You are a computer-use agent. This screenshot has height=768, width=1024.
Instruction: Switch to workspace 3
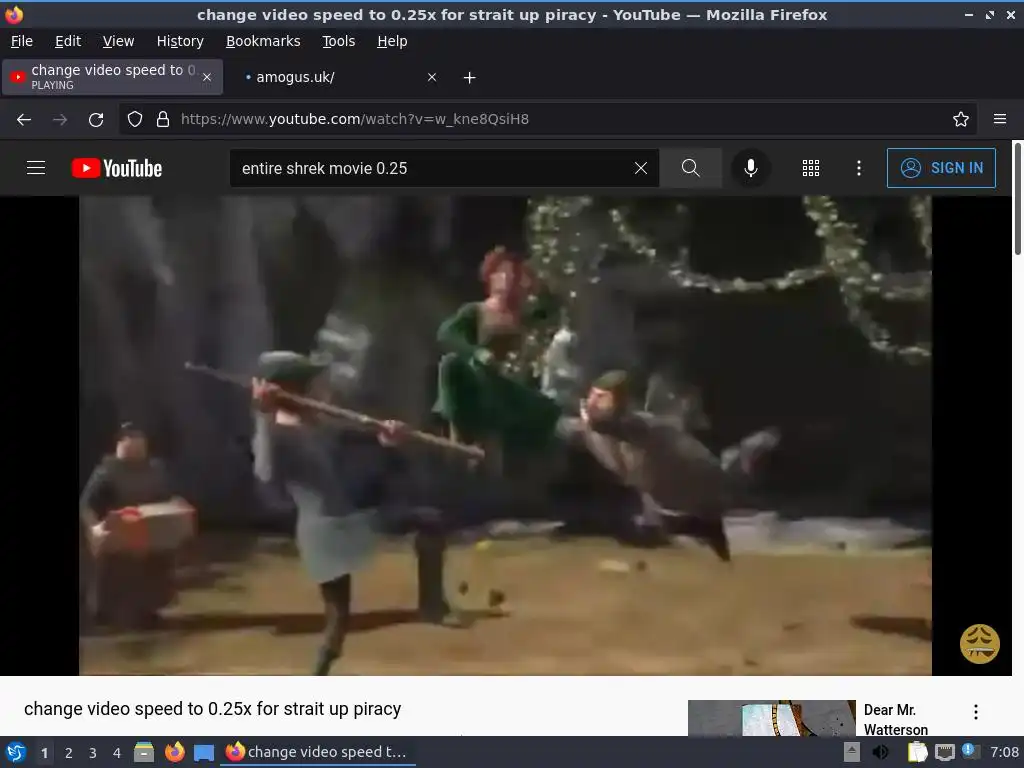(x=93, y=753)
